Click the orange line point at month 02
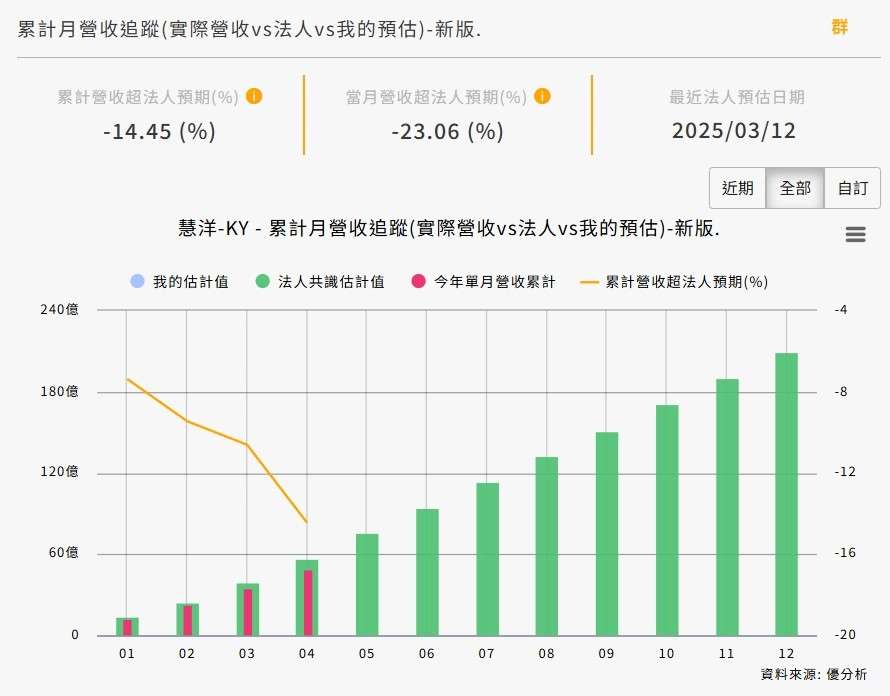 pyautogui.click(x=187, y=421)
